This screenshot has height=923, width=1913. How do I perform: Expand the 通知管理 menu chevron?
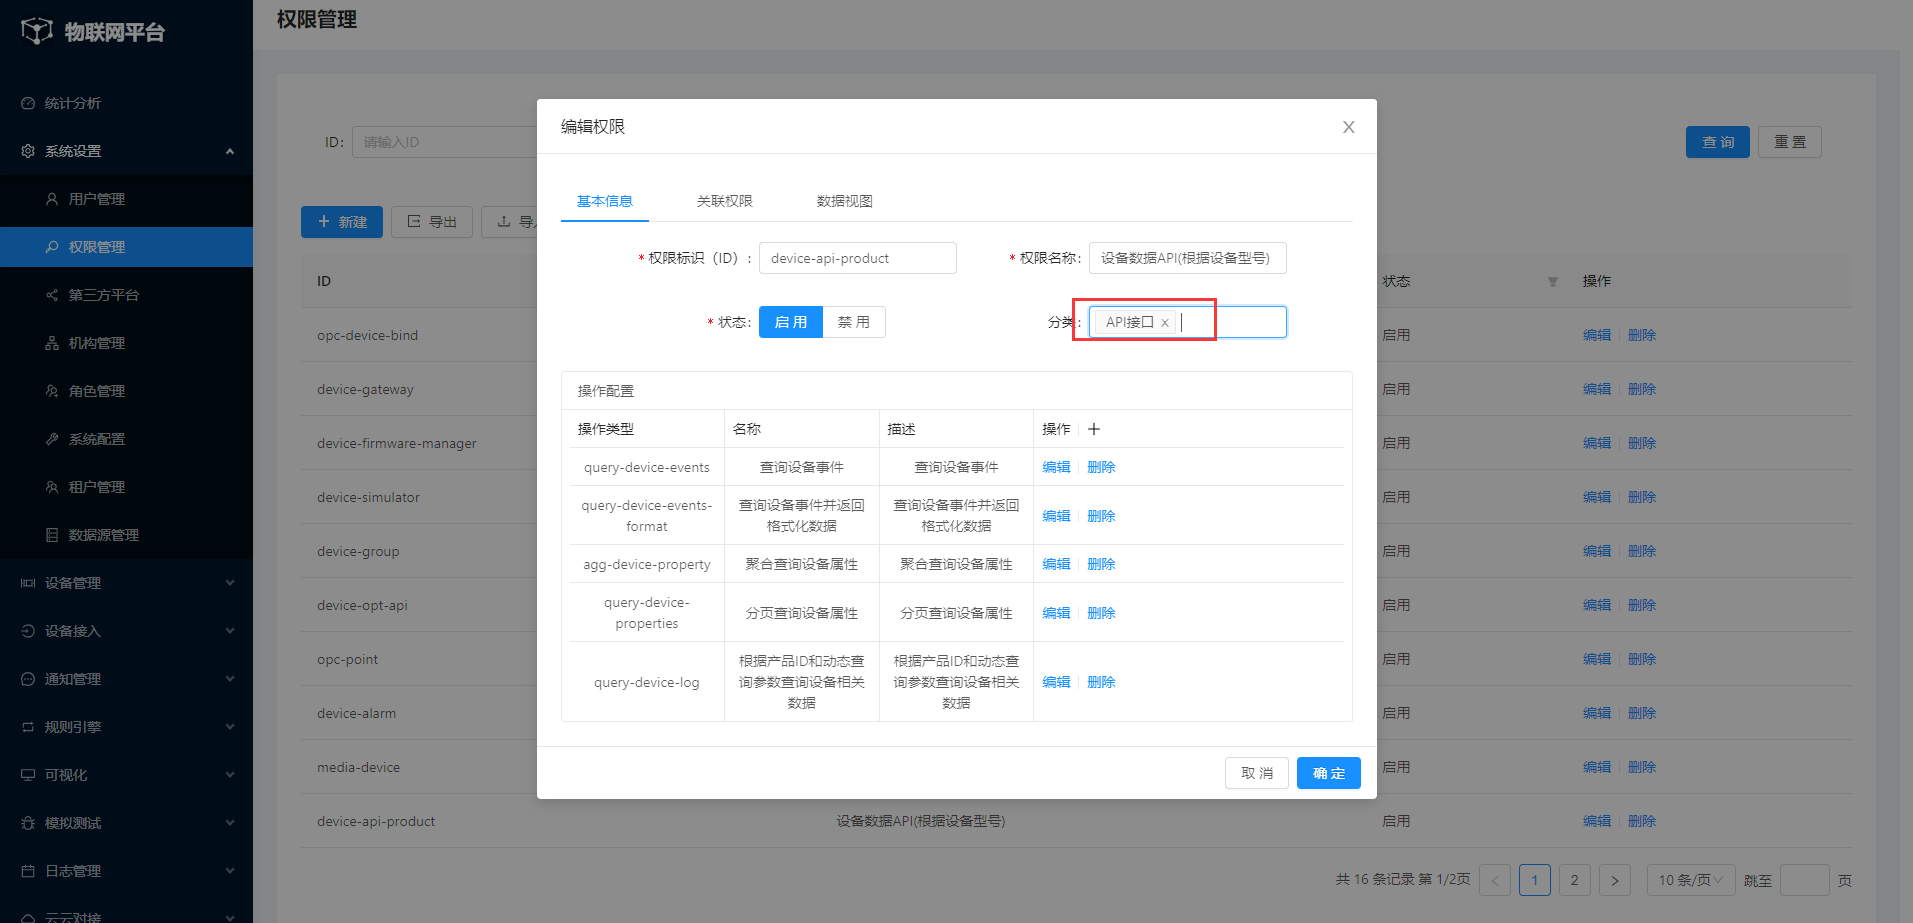coord(230,679)
